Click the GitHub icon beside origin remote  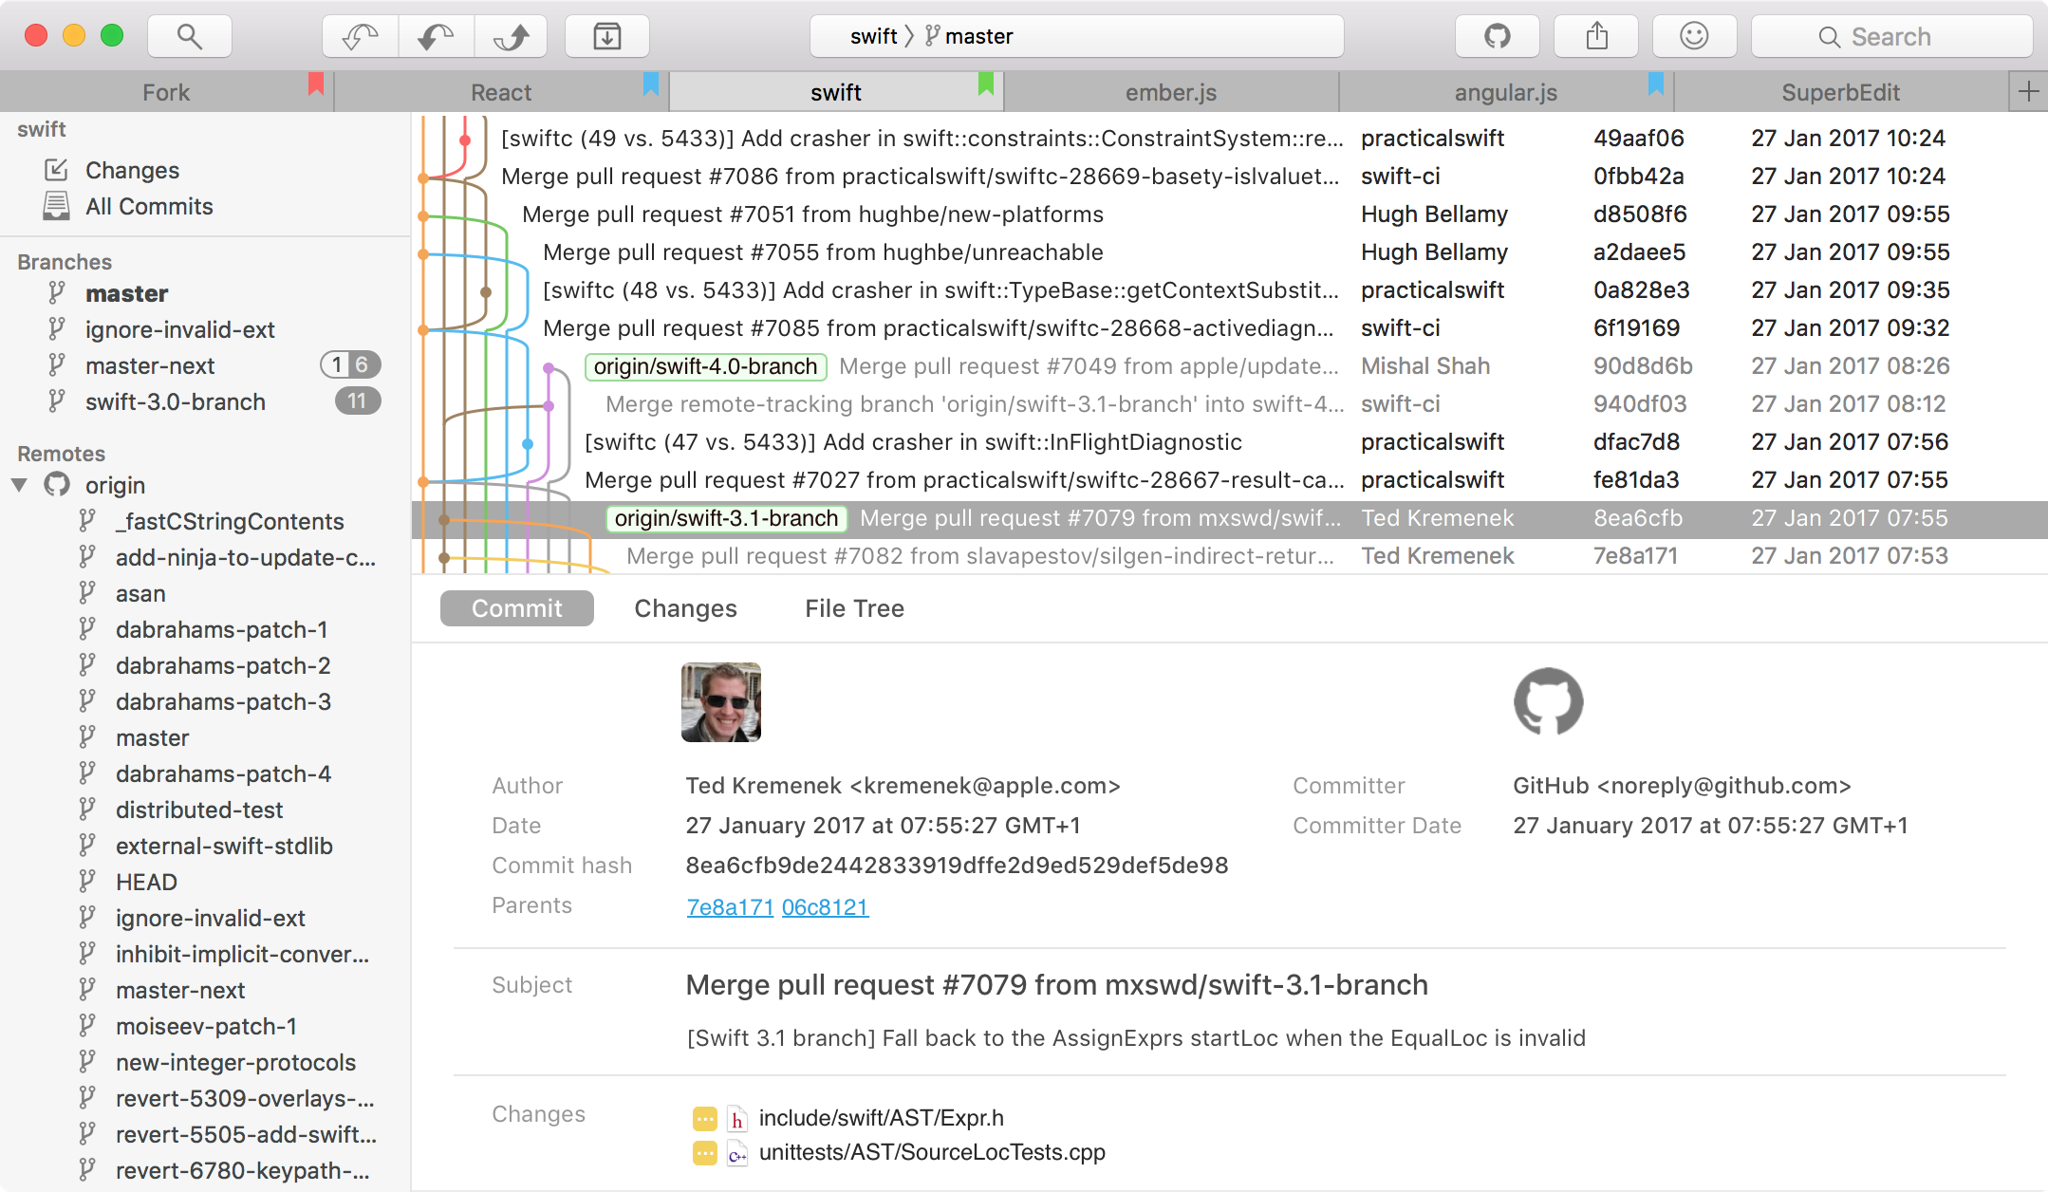click(57, 485)
